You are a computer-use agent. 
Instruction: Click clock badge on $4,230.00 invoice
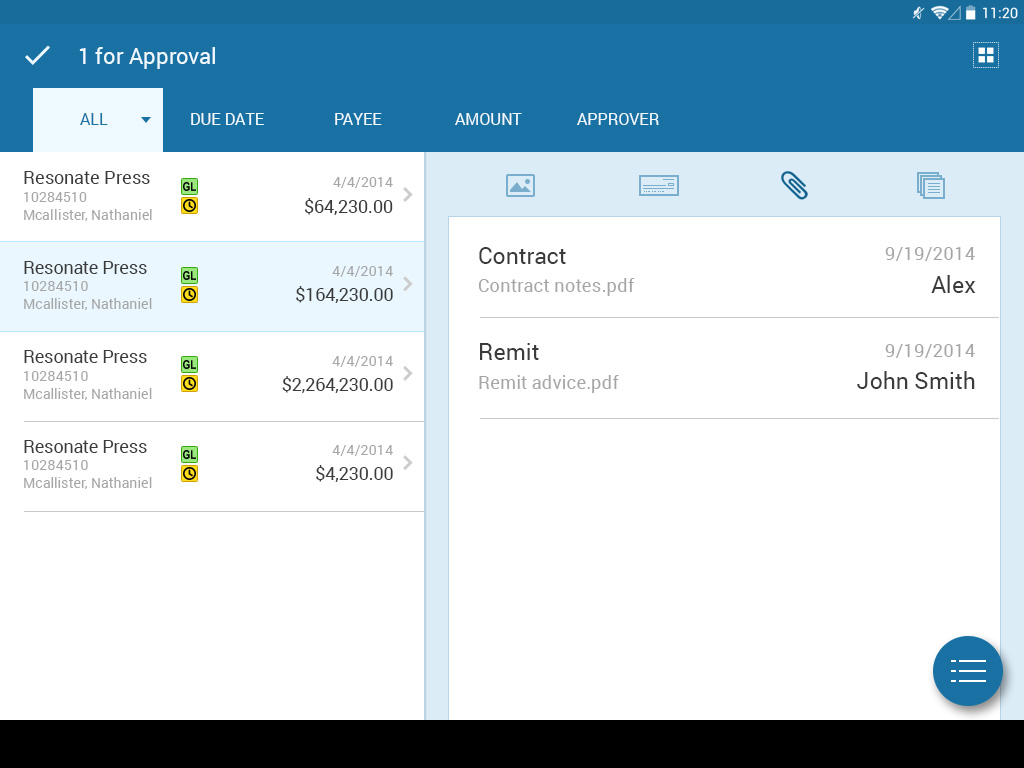tap(189, 474)
